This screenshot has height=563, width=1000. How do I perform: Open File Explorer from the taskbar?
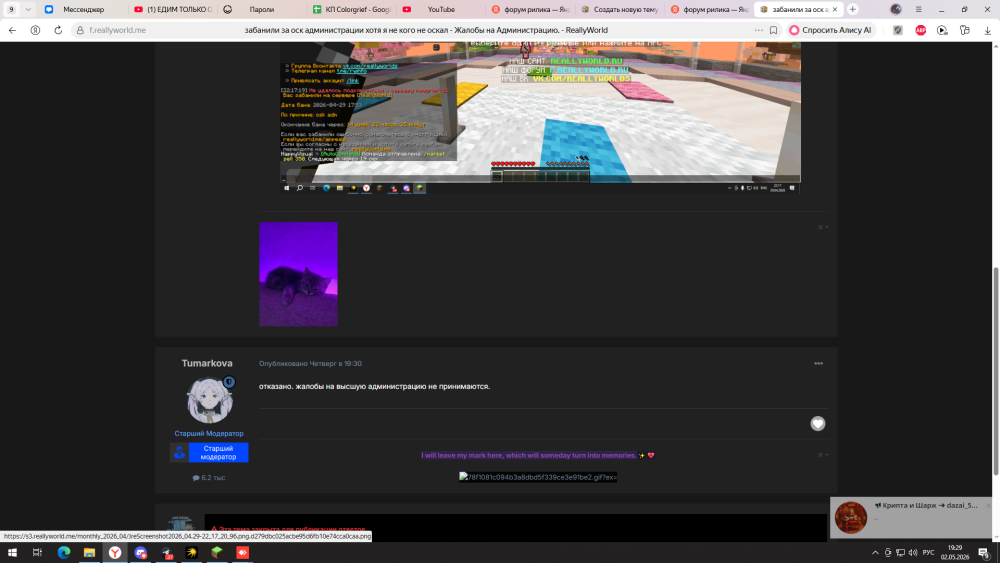89,553
